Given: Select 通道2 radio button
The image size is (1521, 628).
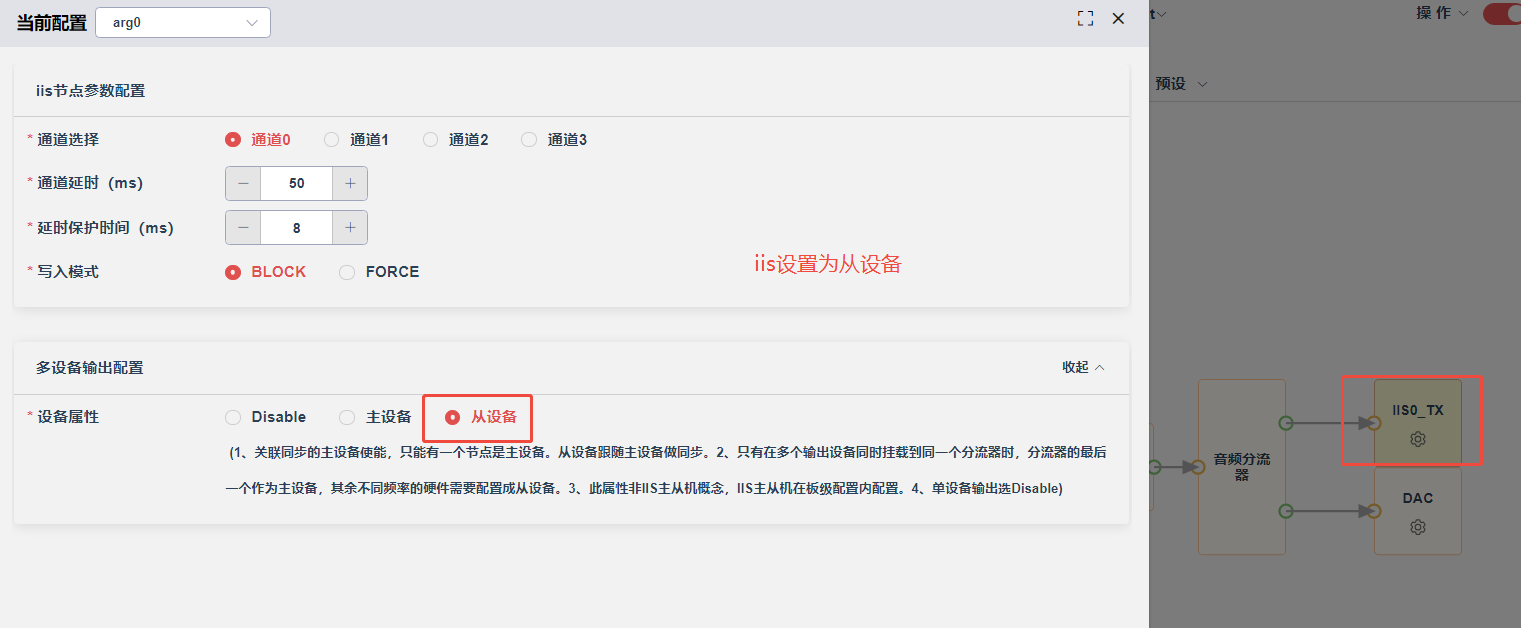Looking at the screenshot, I should coord(430,140).
